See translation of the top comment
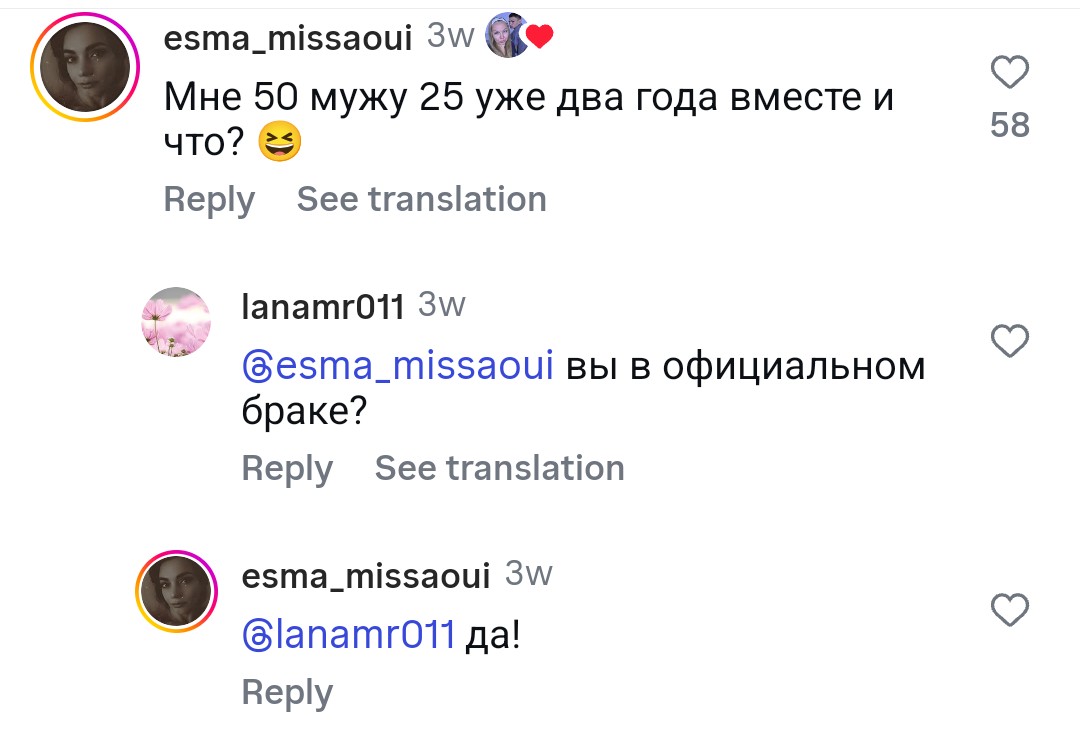Viewport: 1080px width, 752px height. 421,199
